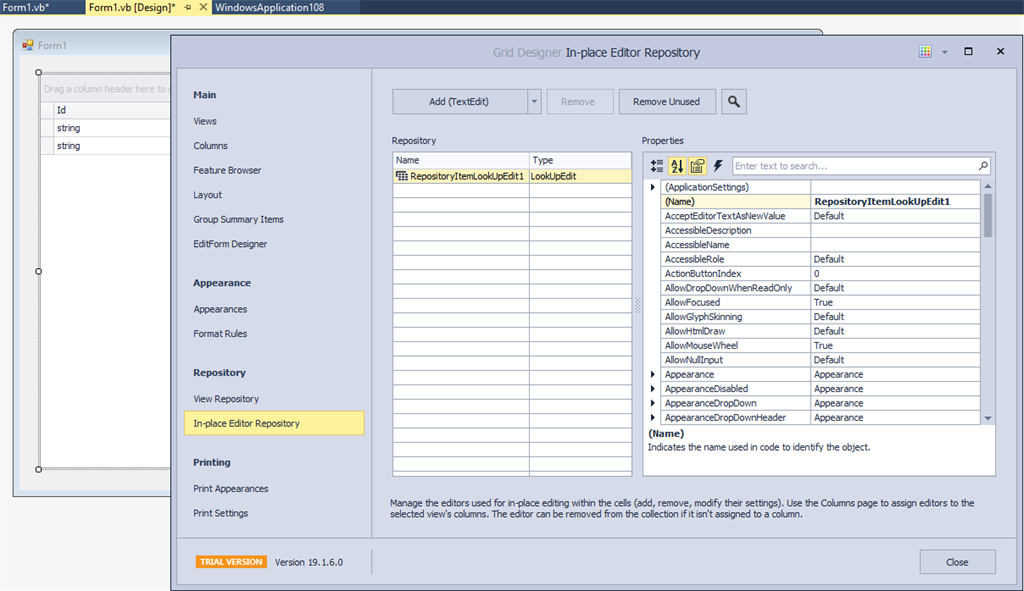The height and width of the screenshot is (591, 1024).
Task: Sort properties alphabetically with the A-Z icon
Action: pyautogui.click(x=675, y=167)
